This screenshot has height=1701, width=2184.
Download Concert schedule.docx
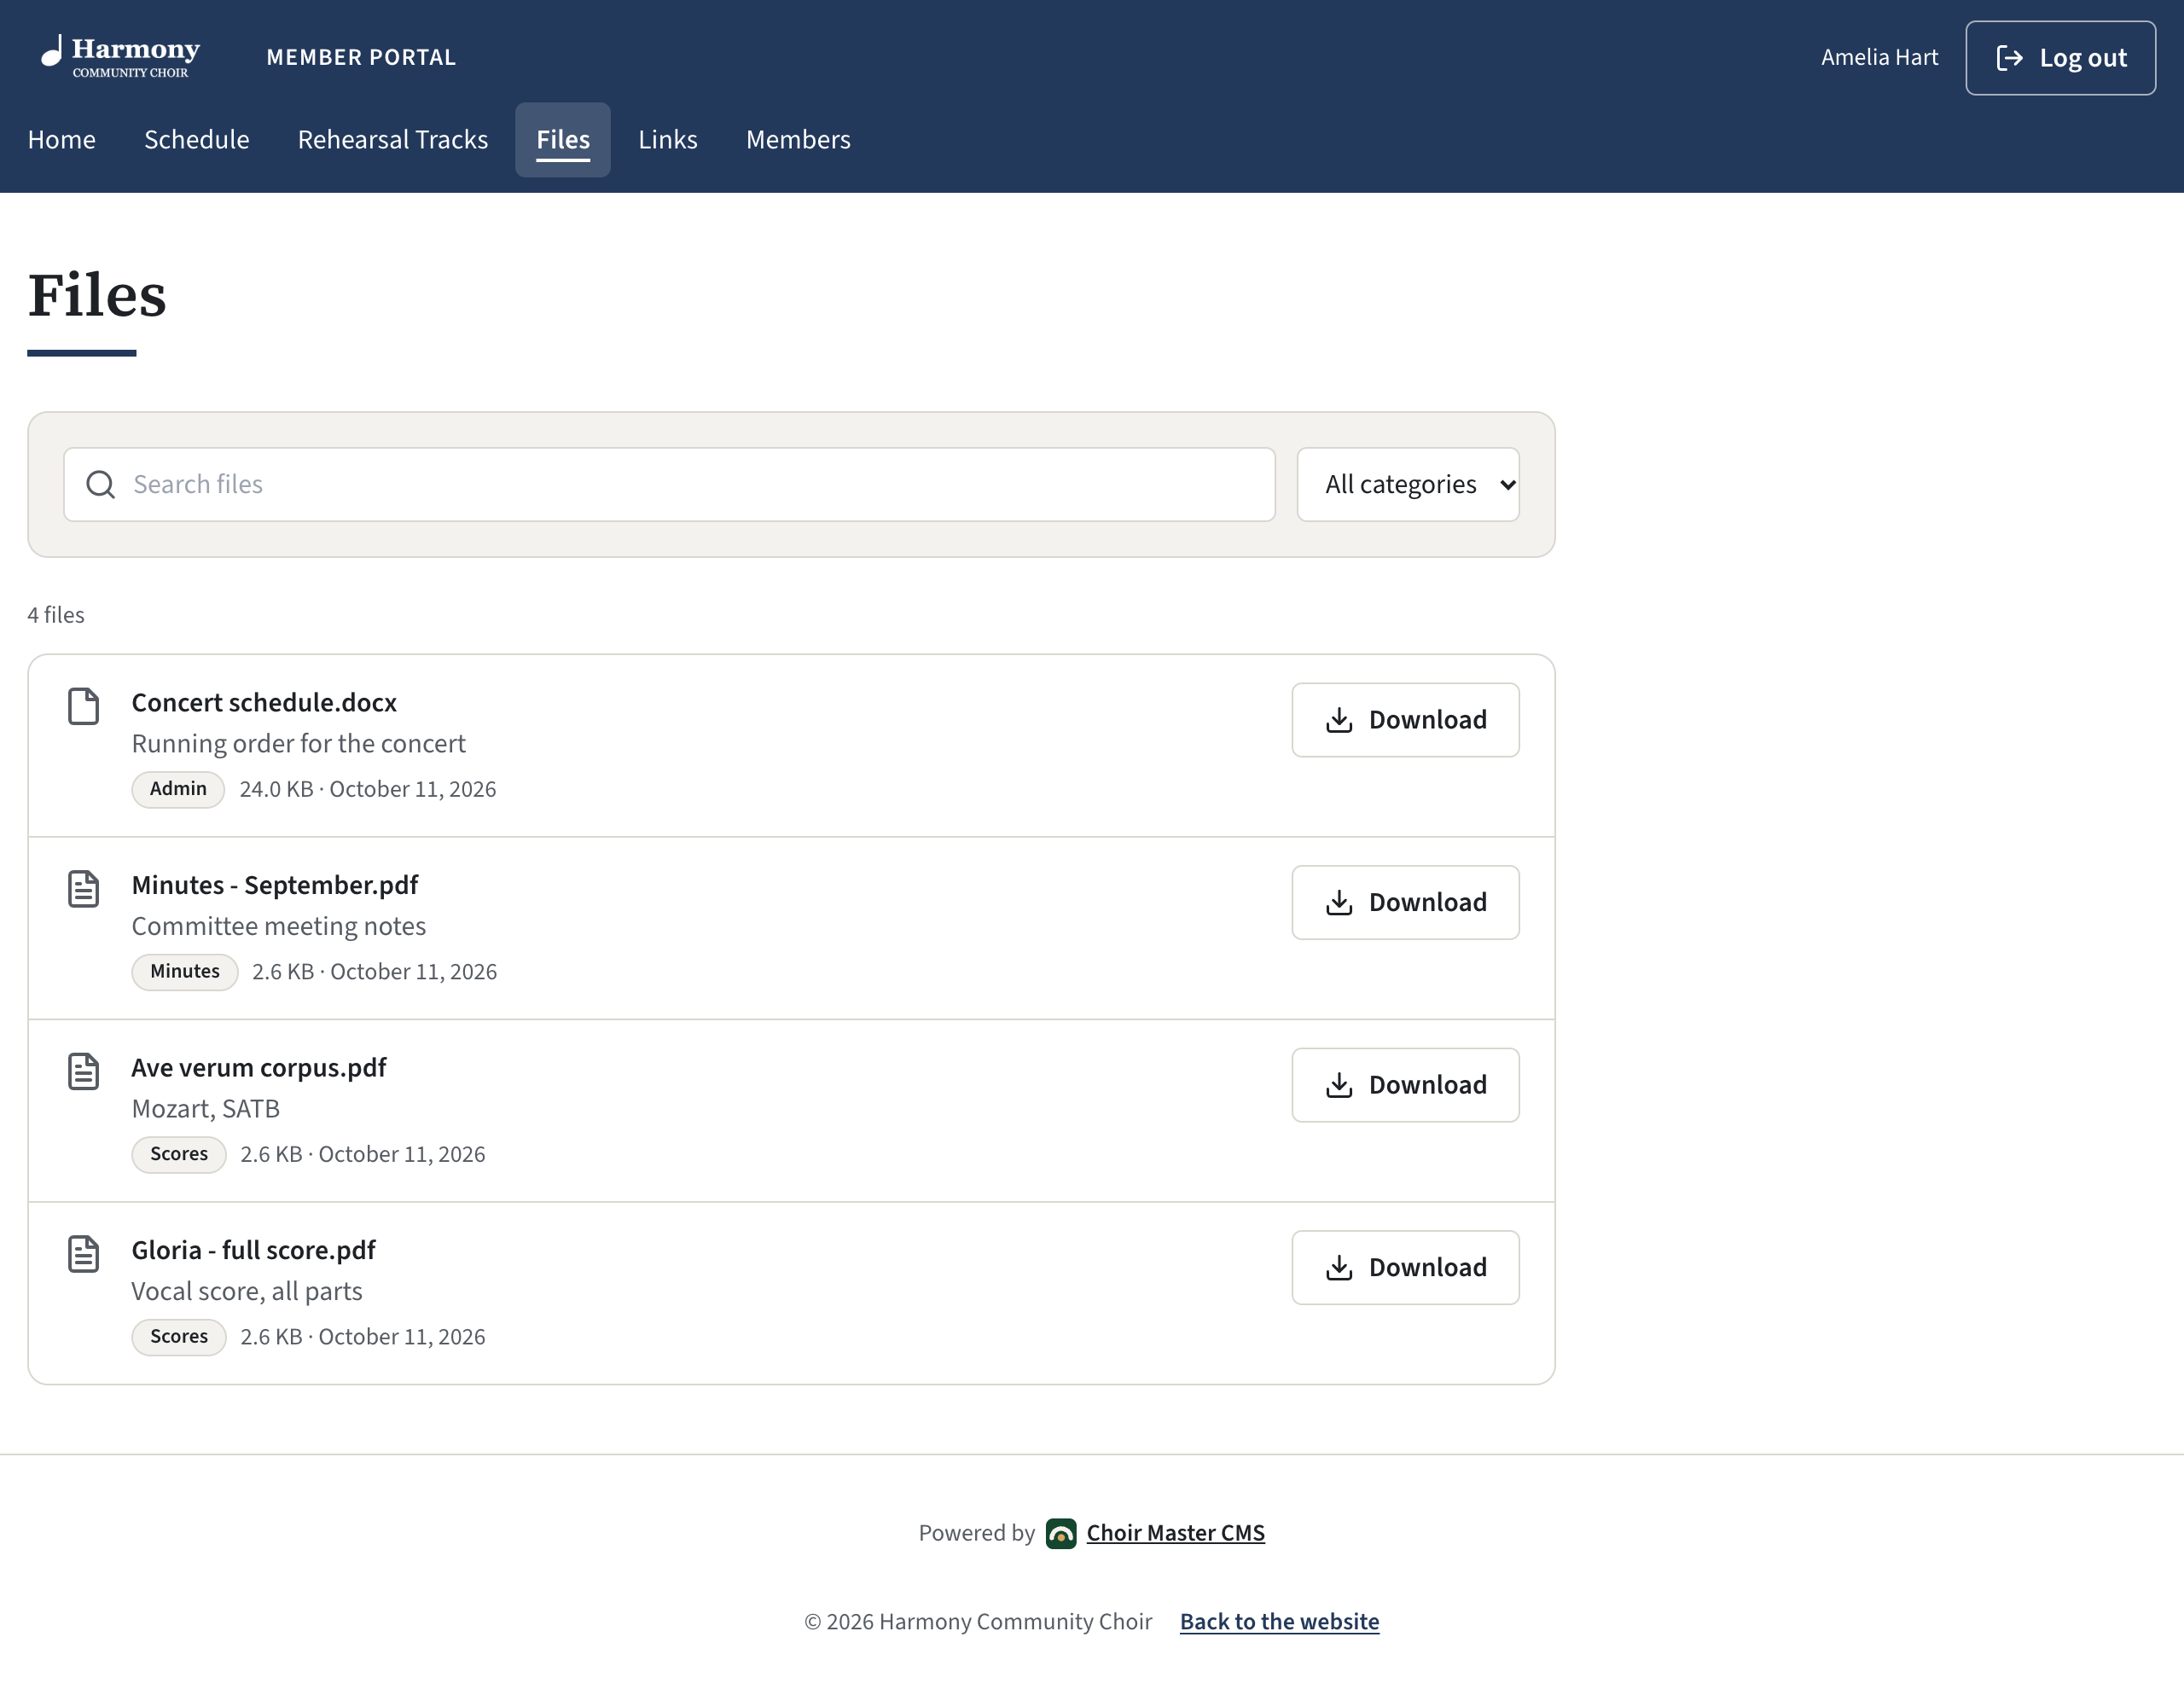pos(1405,720)
